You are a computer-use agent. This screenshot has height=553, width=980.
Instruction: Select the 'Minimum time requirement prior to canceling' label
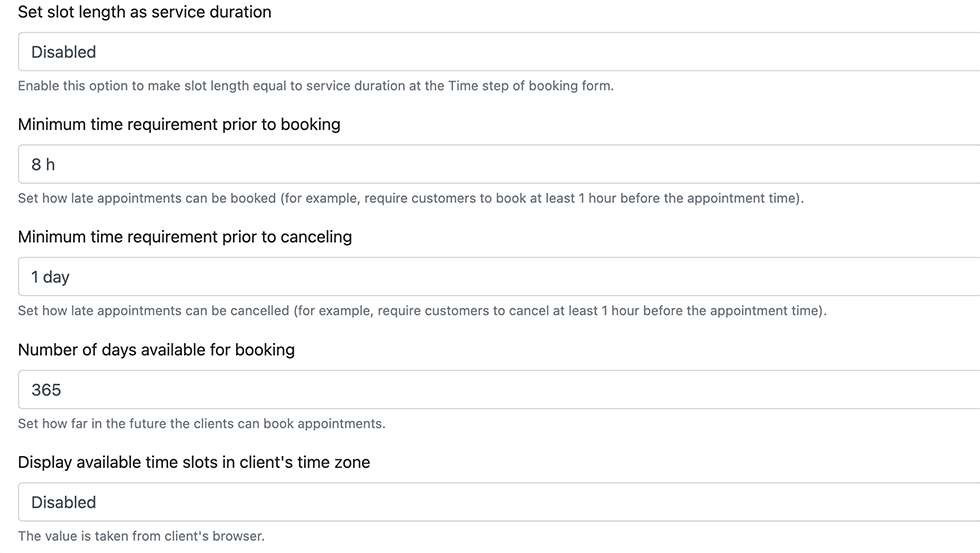(x=185, y=237)
